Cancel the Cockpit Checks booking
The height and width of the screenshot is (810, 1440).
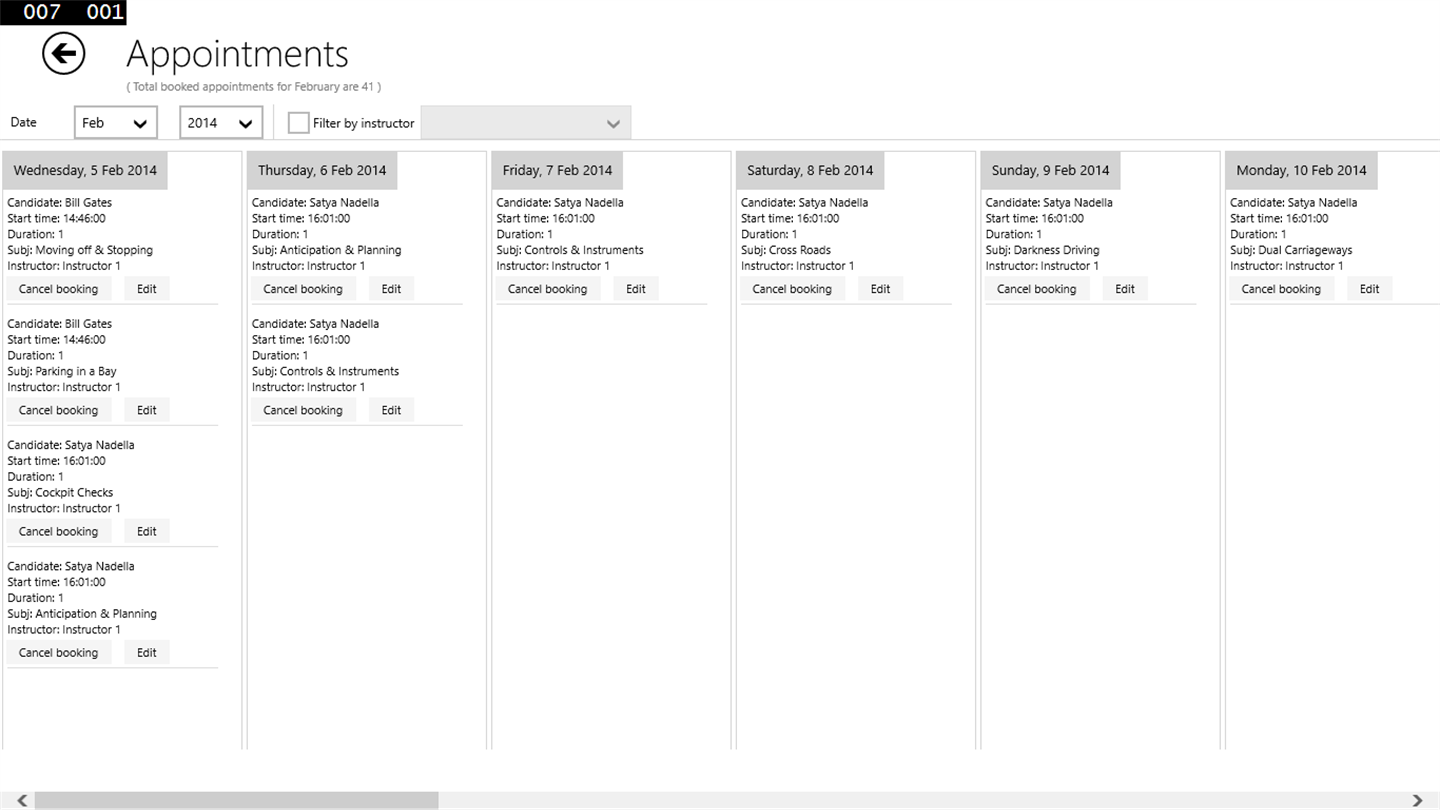[59, 531]
